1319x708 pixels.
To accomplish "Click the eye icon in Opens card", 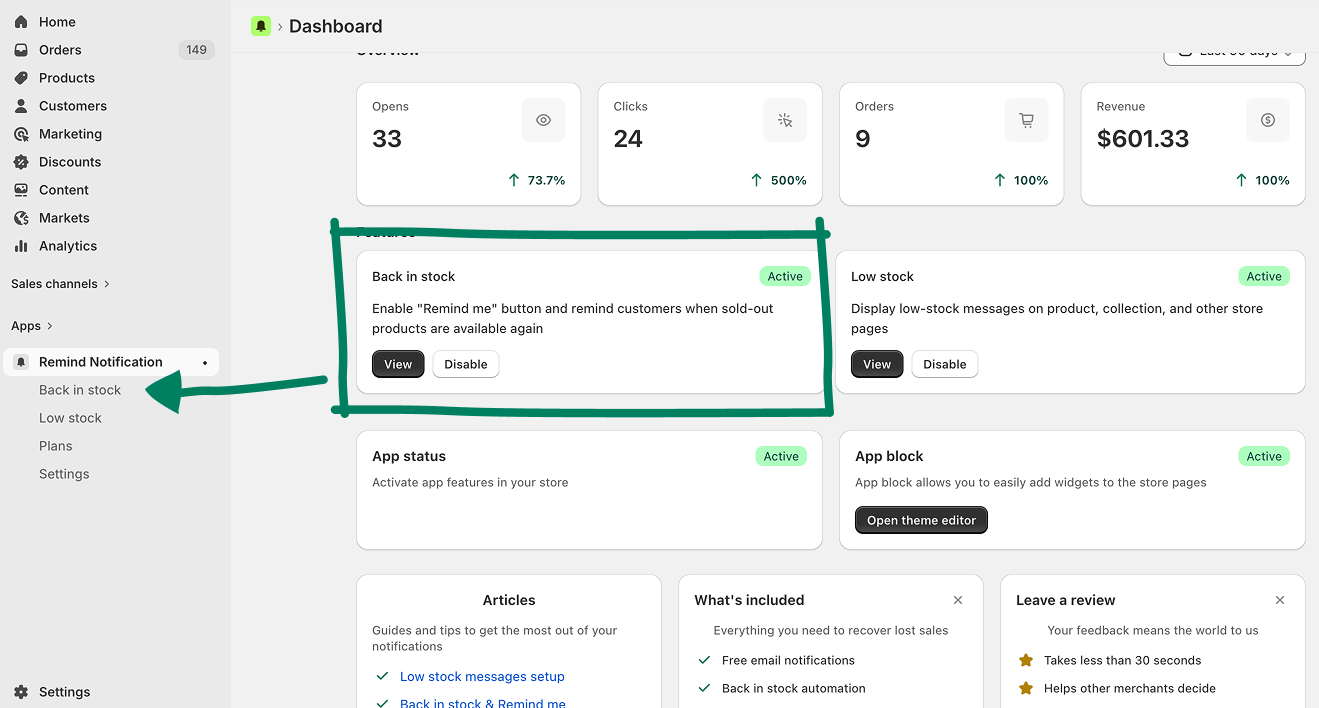I will [543, 120].
